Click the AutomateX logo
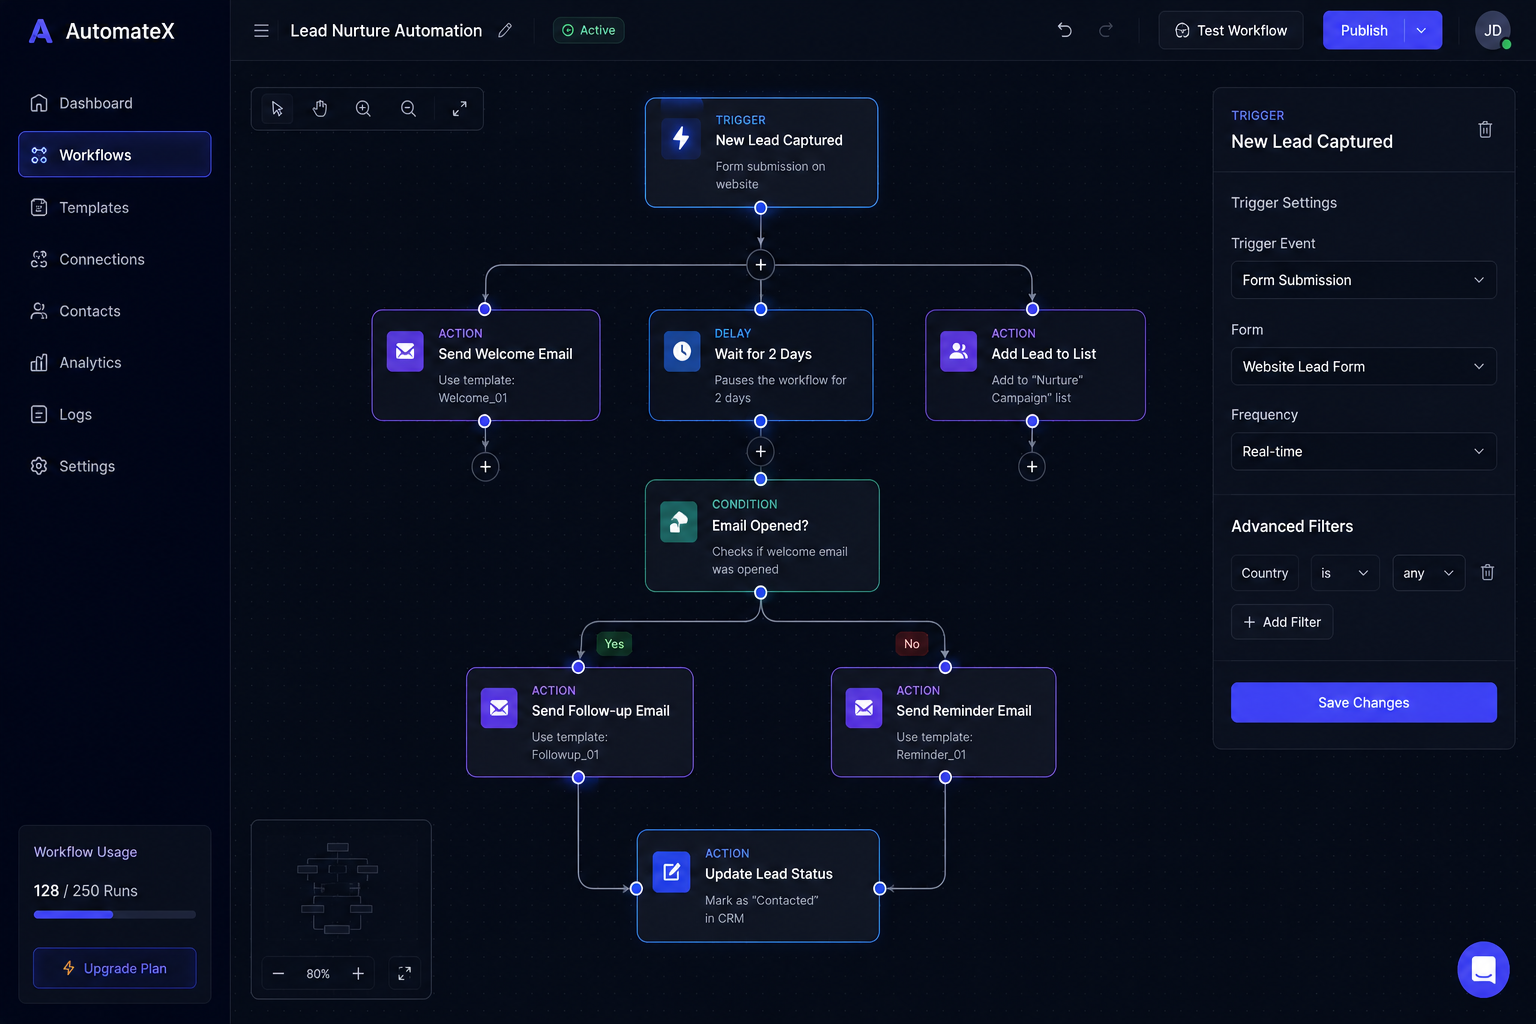The height and width of the screenshot is (1024, 1536). pyautogui.click(x=102, y=31)
